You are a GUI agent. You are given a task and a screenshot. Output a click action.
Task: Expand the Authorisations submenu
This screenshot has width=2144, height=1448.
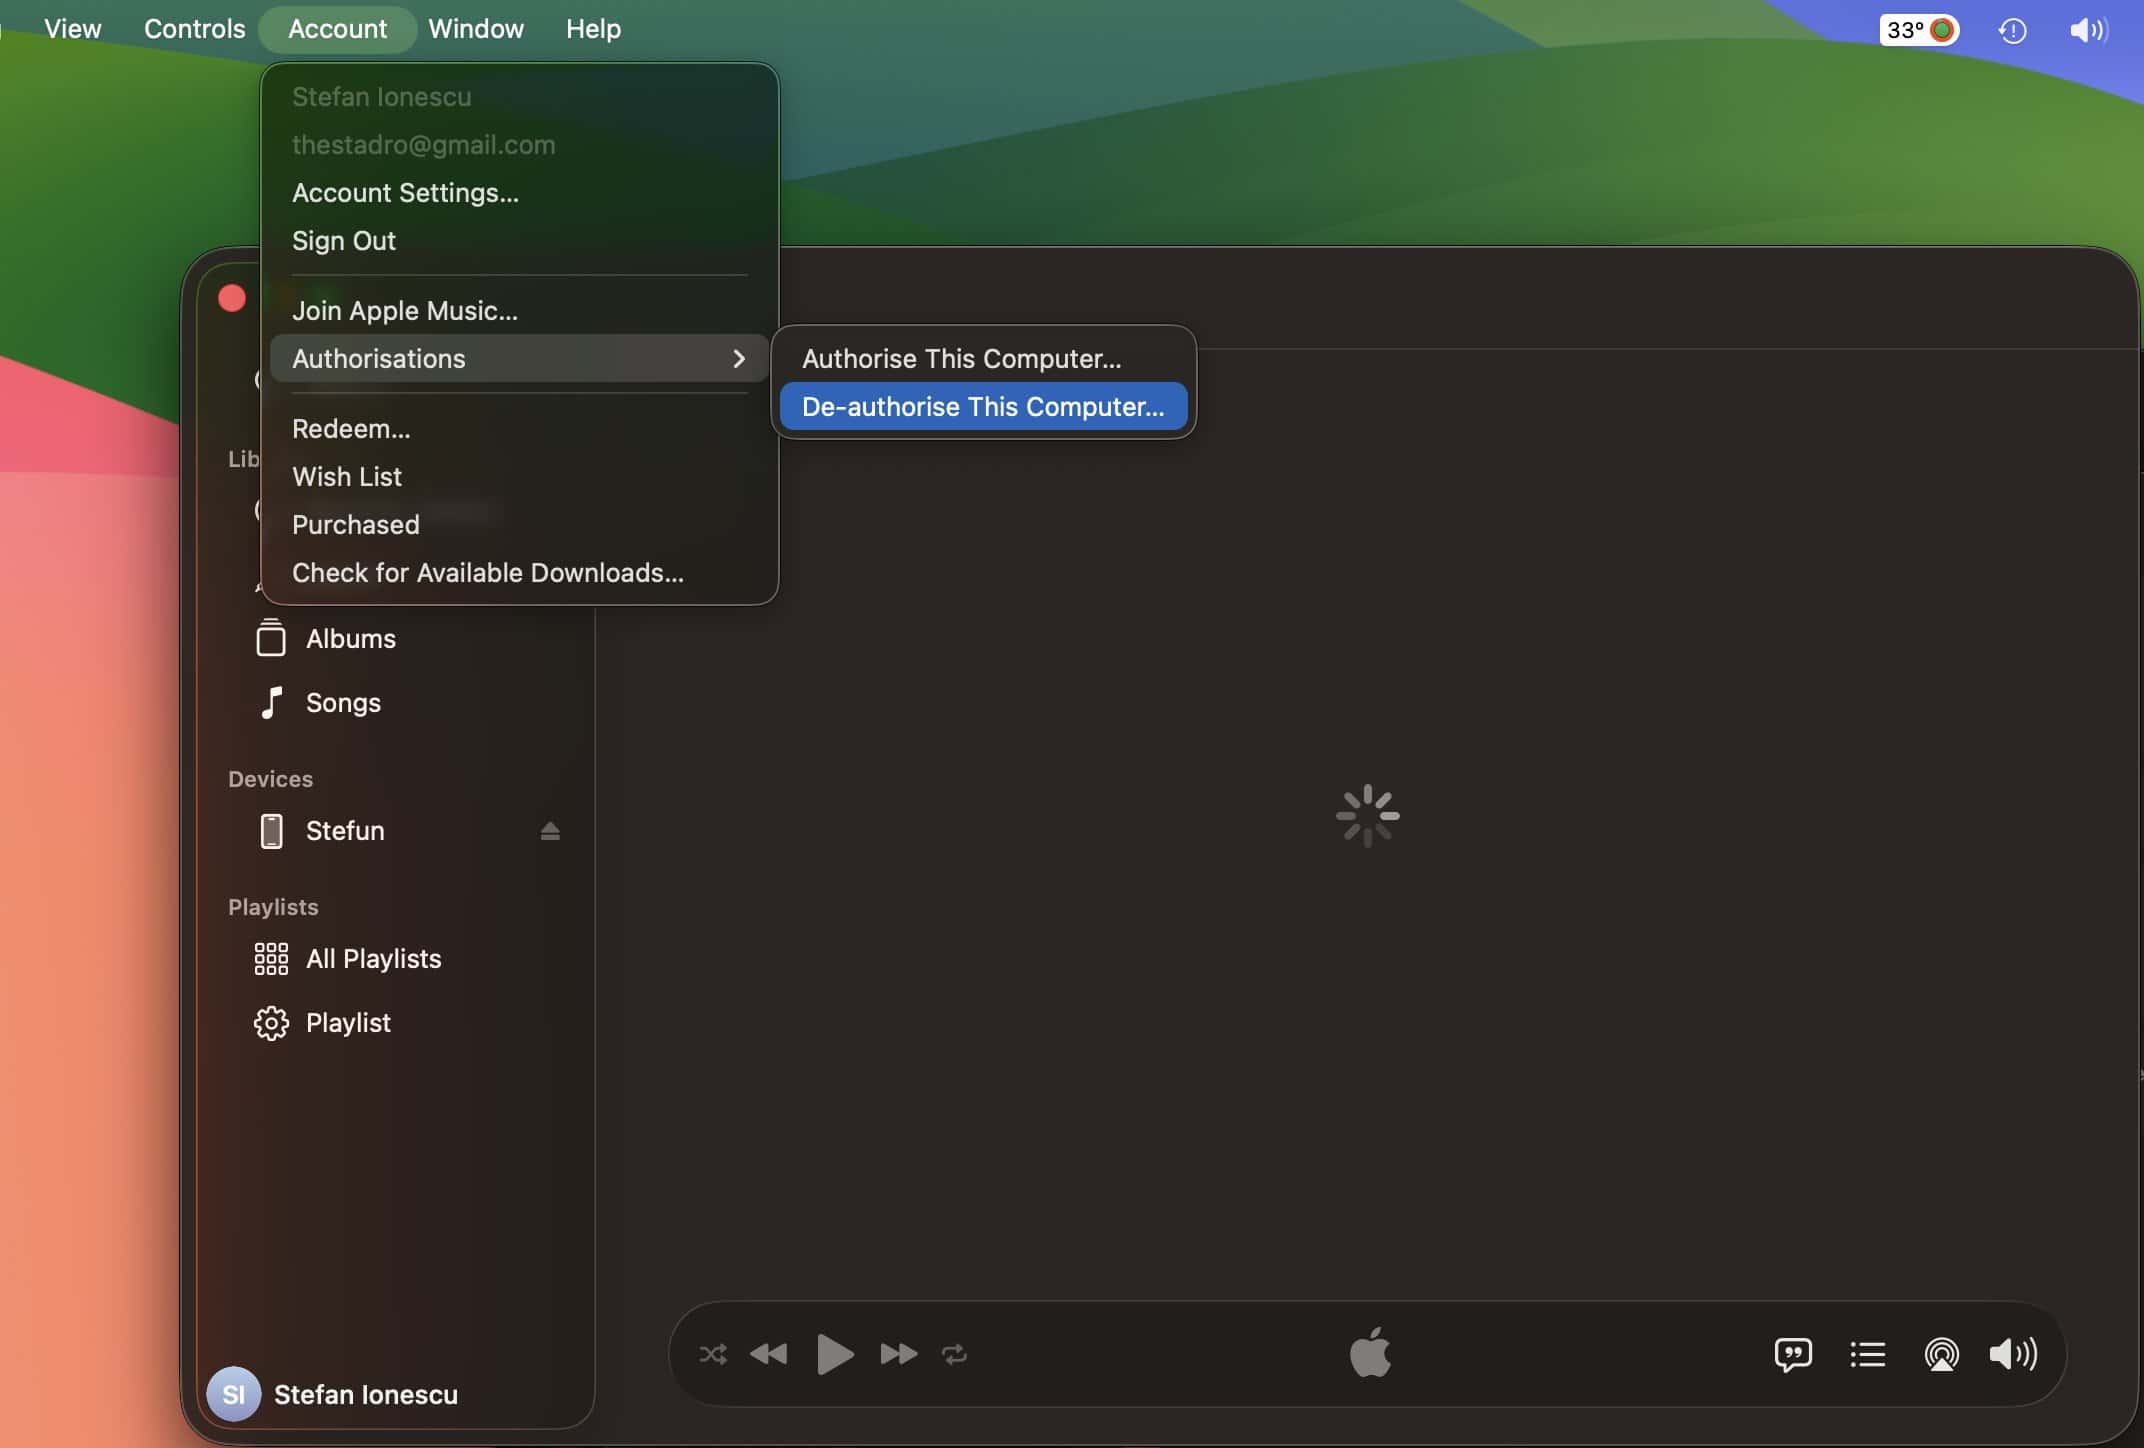[518, 358]
